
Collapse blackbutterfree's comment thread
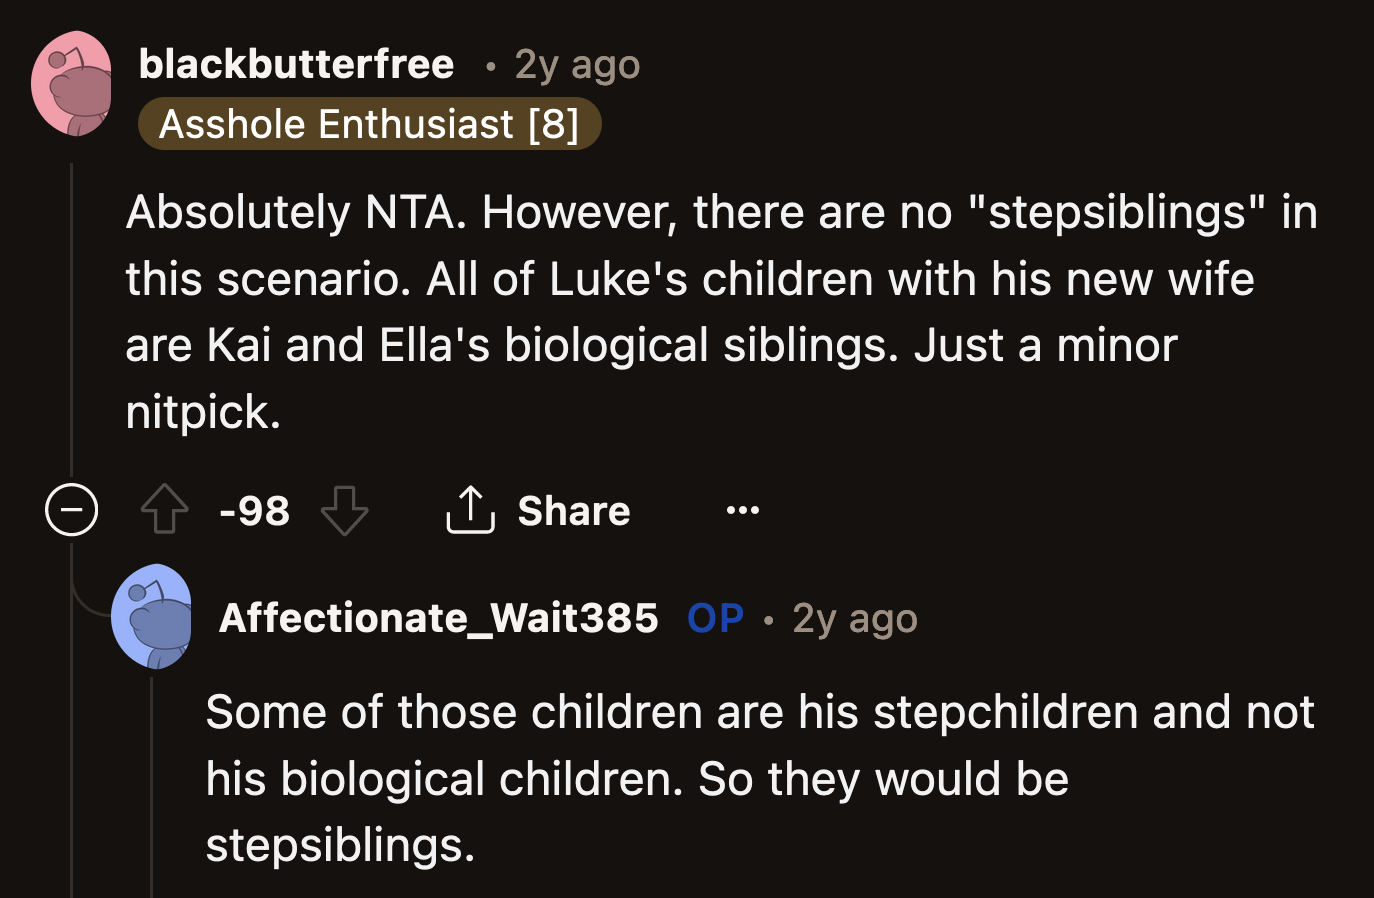71,509
